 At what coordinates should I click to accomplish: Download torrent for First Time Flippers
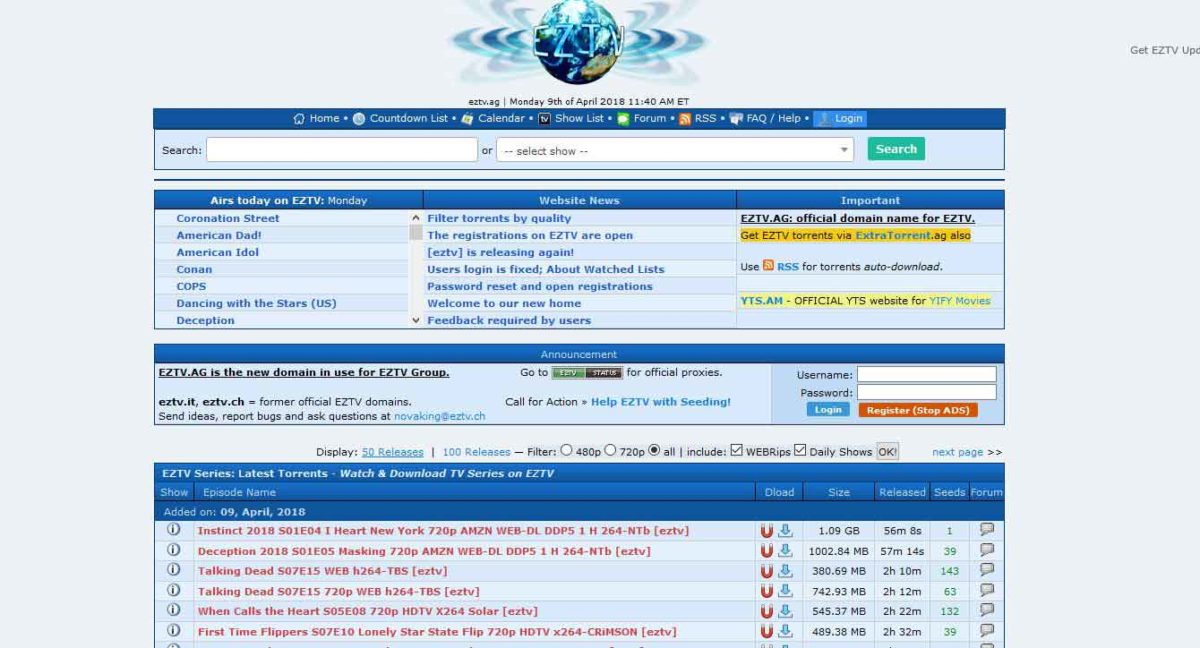(x=786, y=631)
